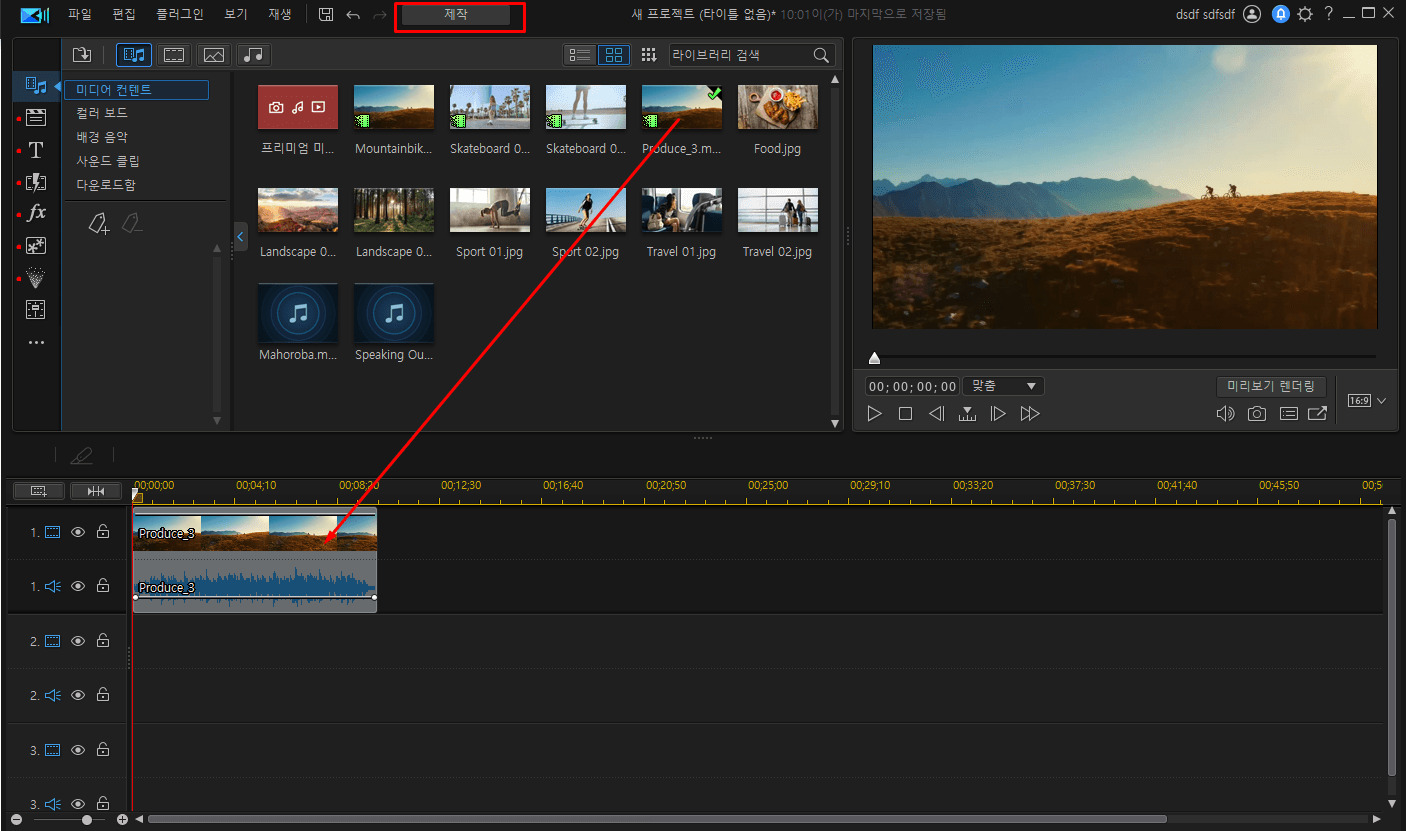Lock video track 2
This screenshot has width=1406, height=831.
coord(103,641)
